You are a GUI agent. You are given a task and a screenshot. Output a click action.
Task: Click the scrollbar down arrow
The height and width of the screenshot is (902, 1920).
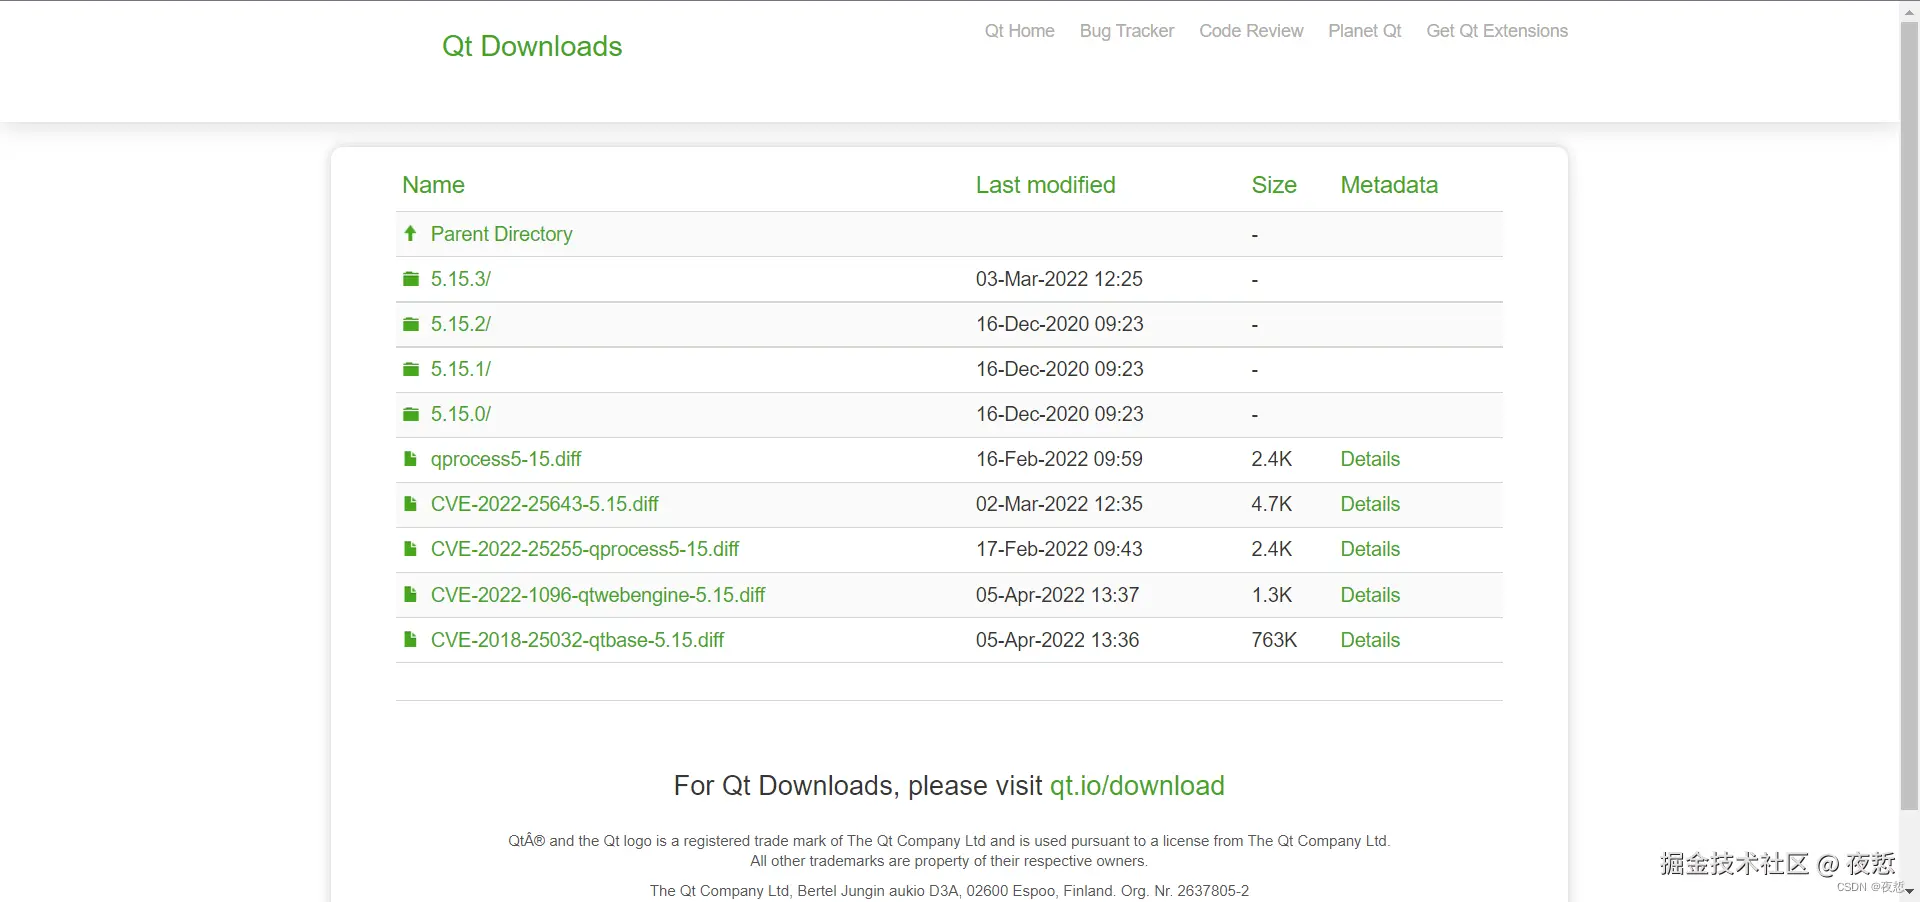click(1909, 891)
